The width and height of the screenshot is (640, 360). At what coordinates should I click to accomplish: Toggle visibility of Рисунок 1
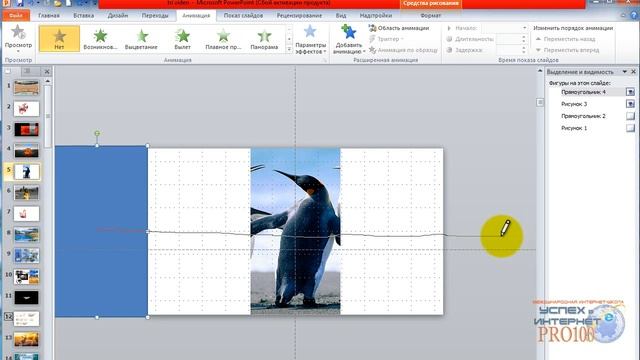tap(630, 128)
